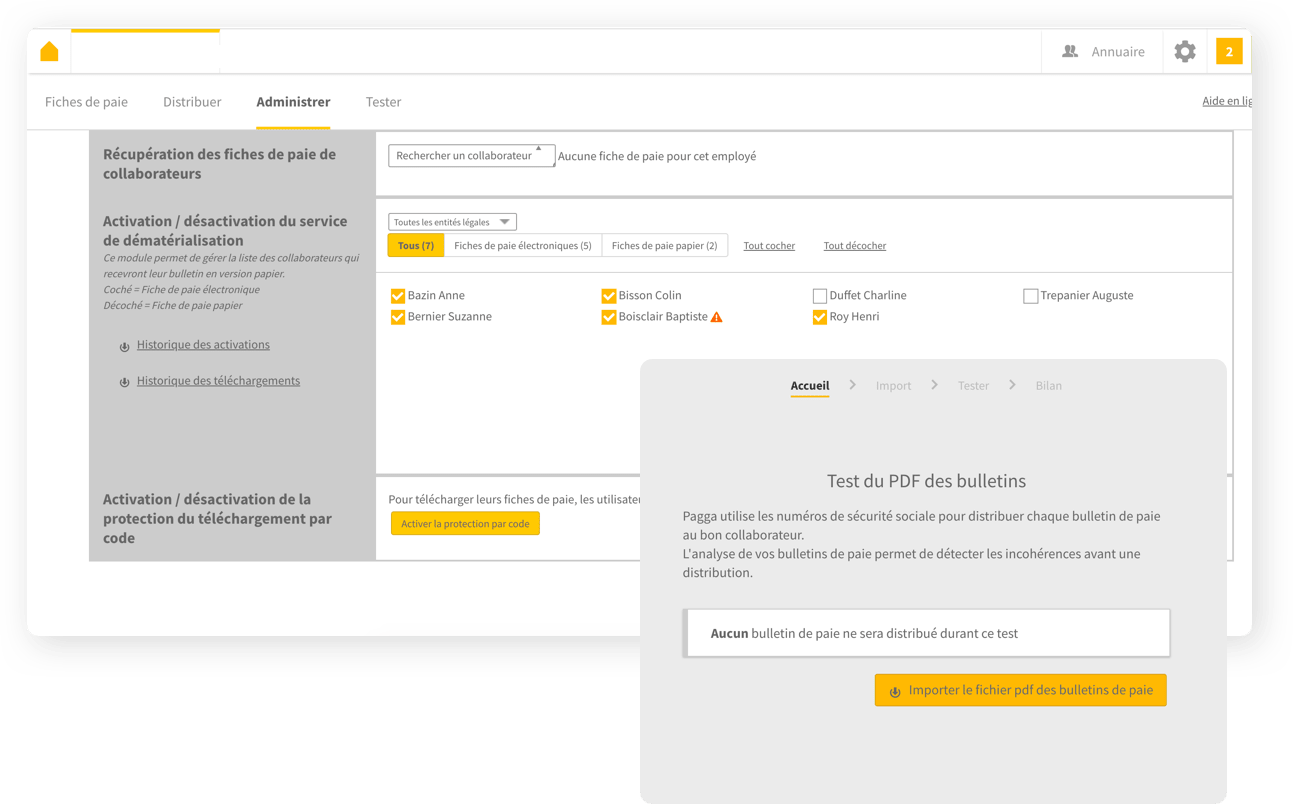Click the Tout décocher link
Viewport: 1293px width, 804px height.
(855, 246)
